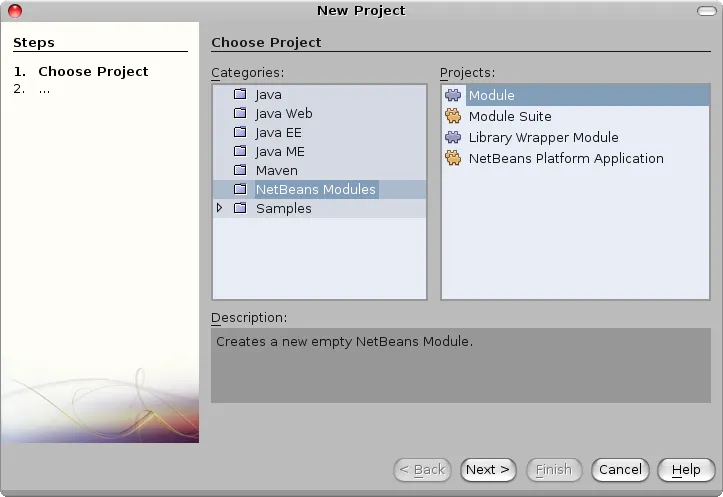This screenshot has height=497, width=723.
Task: Click the disabled < Back button
Action: [422, 469]
